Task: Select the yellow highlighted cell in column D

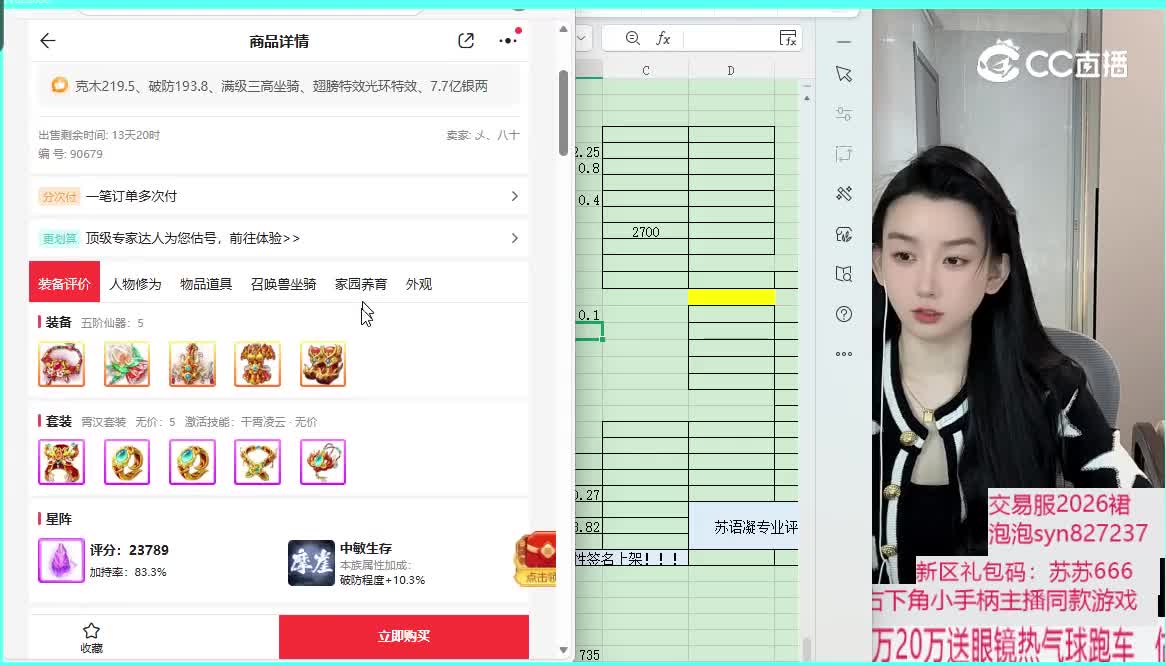Action: click(732, 297)
